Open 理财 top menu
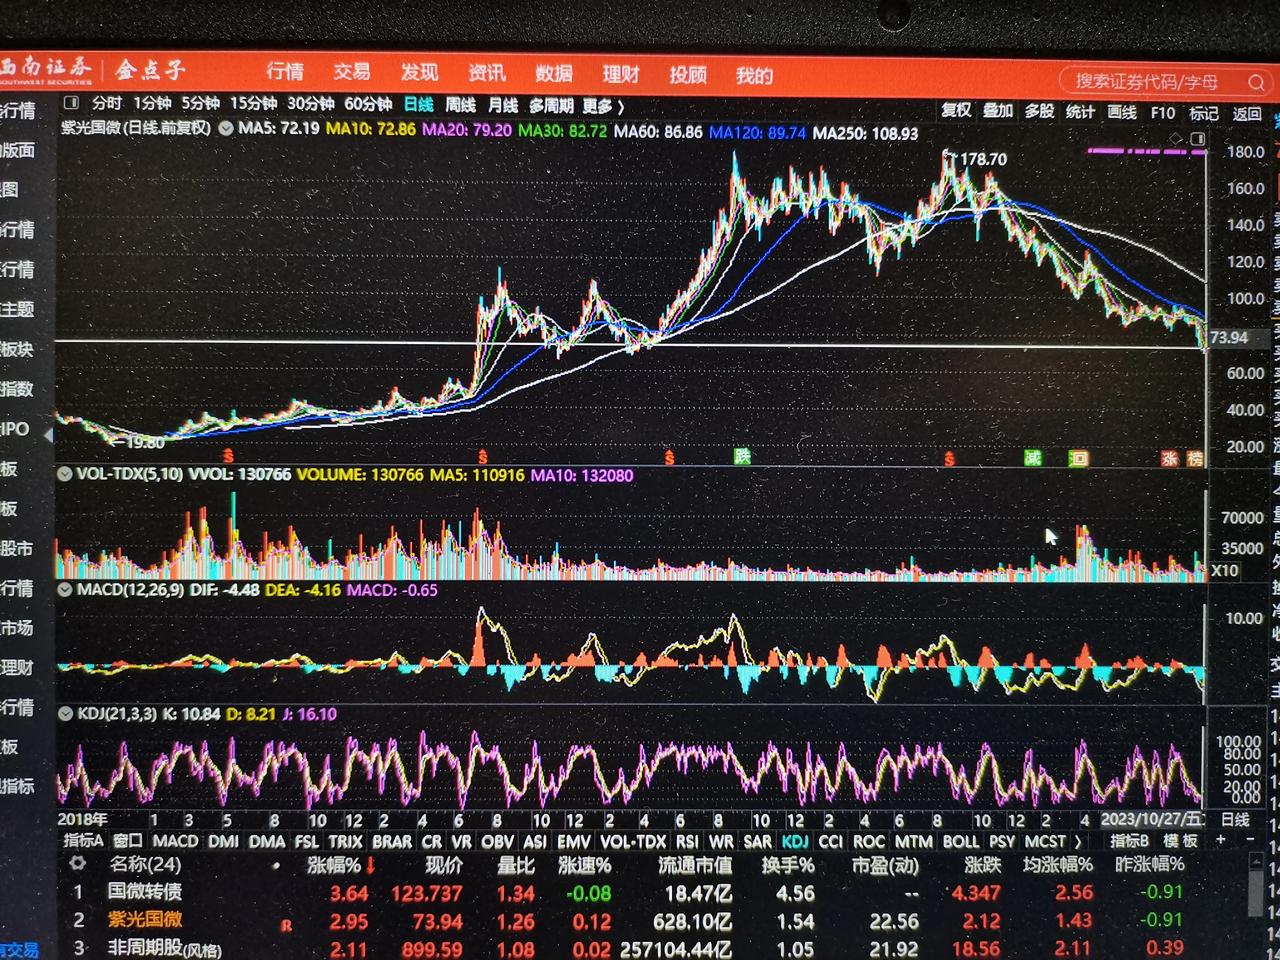1280x960 pixels. pos(621,74)
